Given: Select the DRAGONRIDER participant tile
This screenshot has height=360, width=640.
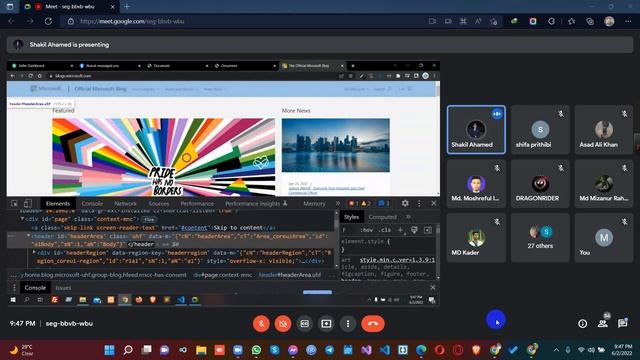Looking at the screenshot, I should tap(540, 184).
